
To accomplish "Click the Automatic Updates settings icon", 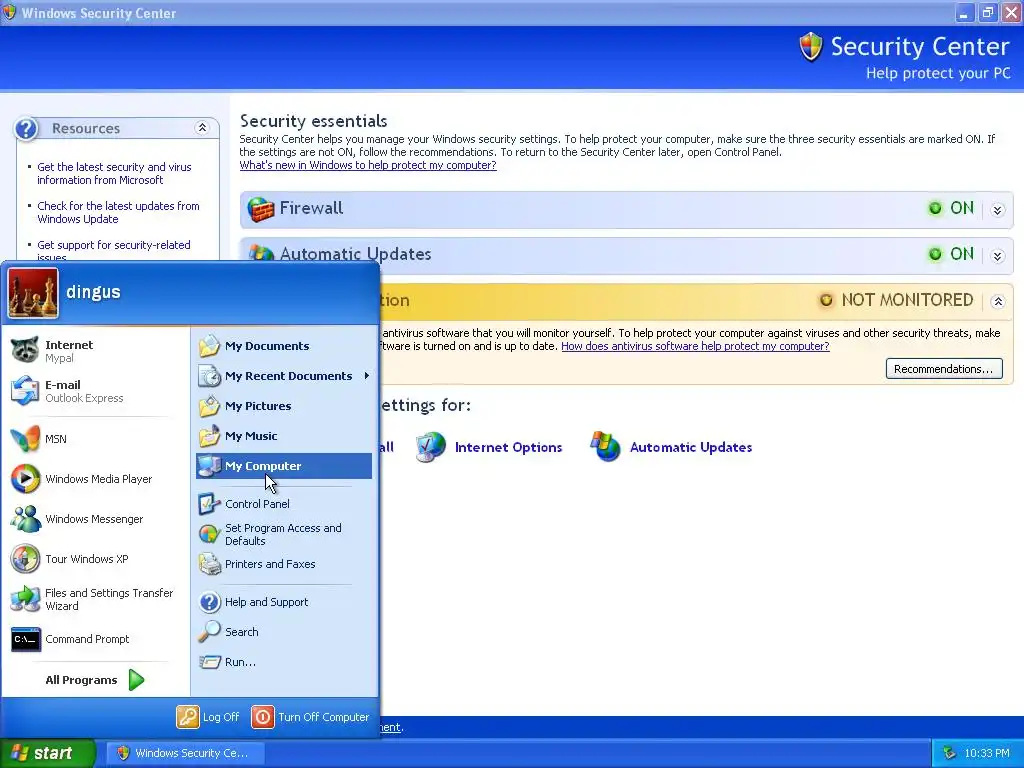I will coord(605,446).
